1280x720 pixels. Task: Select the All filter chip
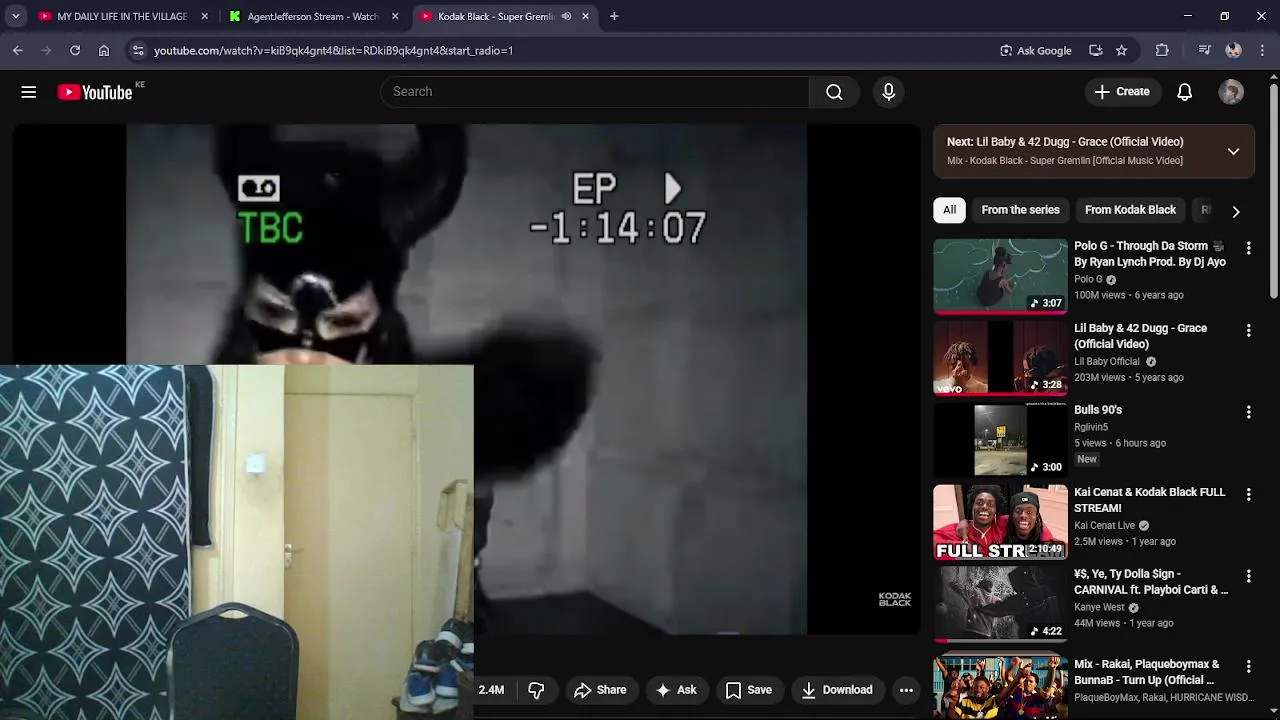click(x=949, y=210)
